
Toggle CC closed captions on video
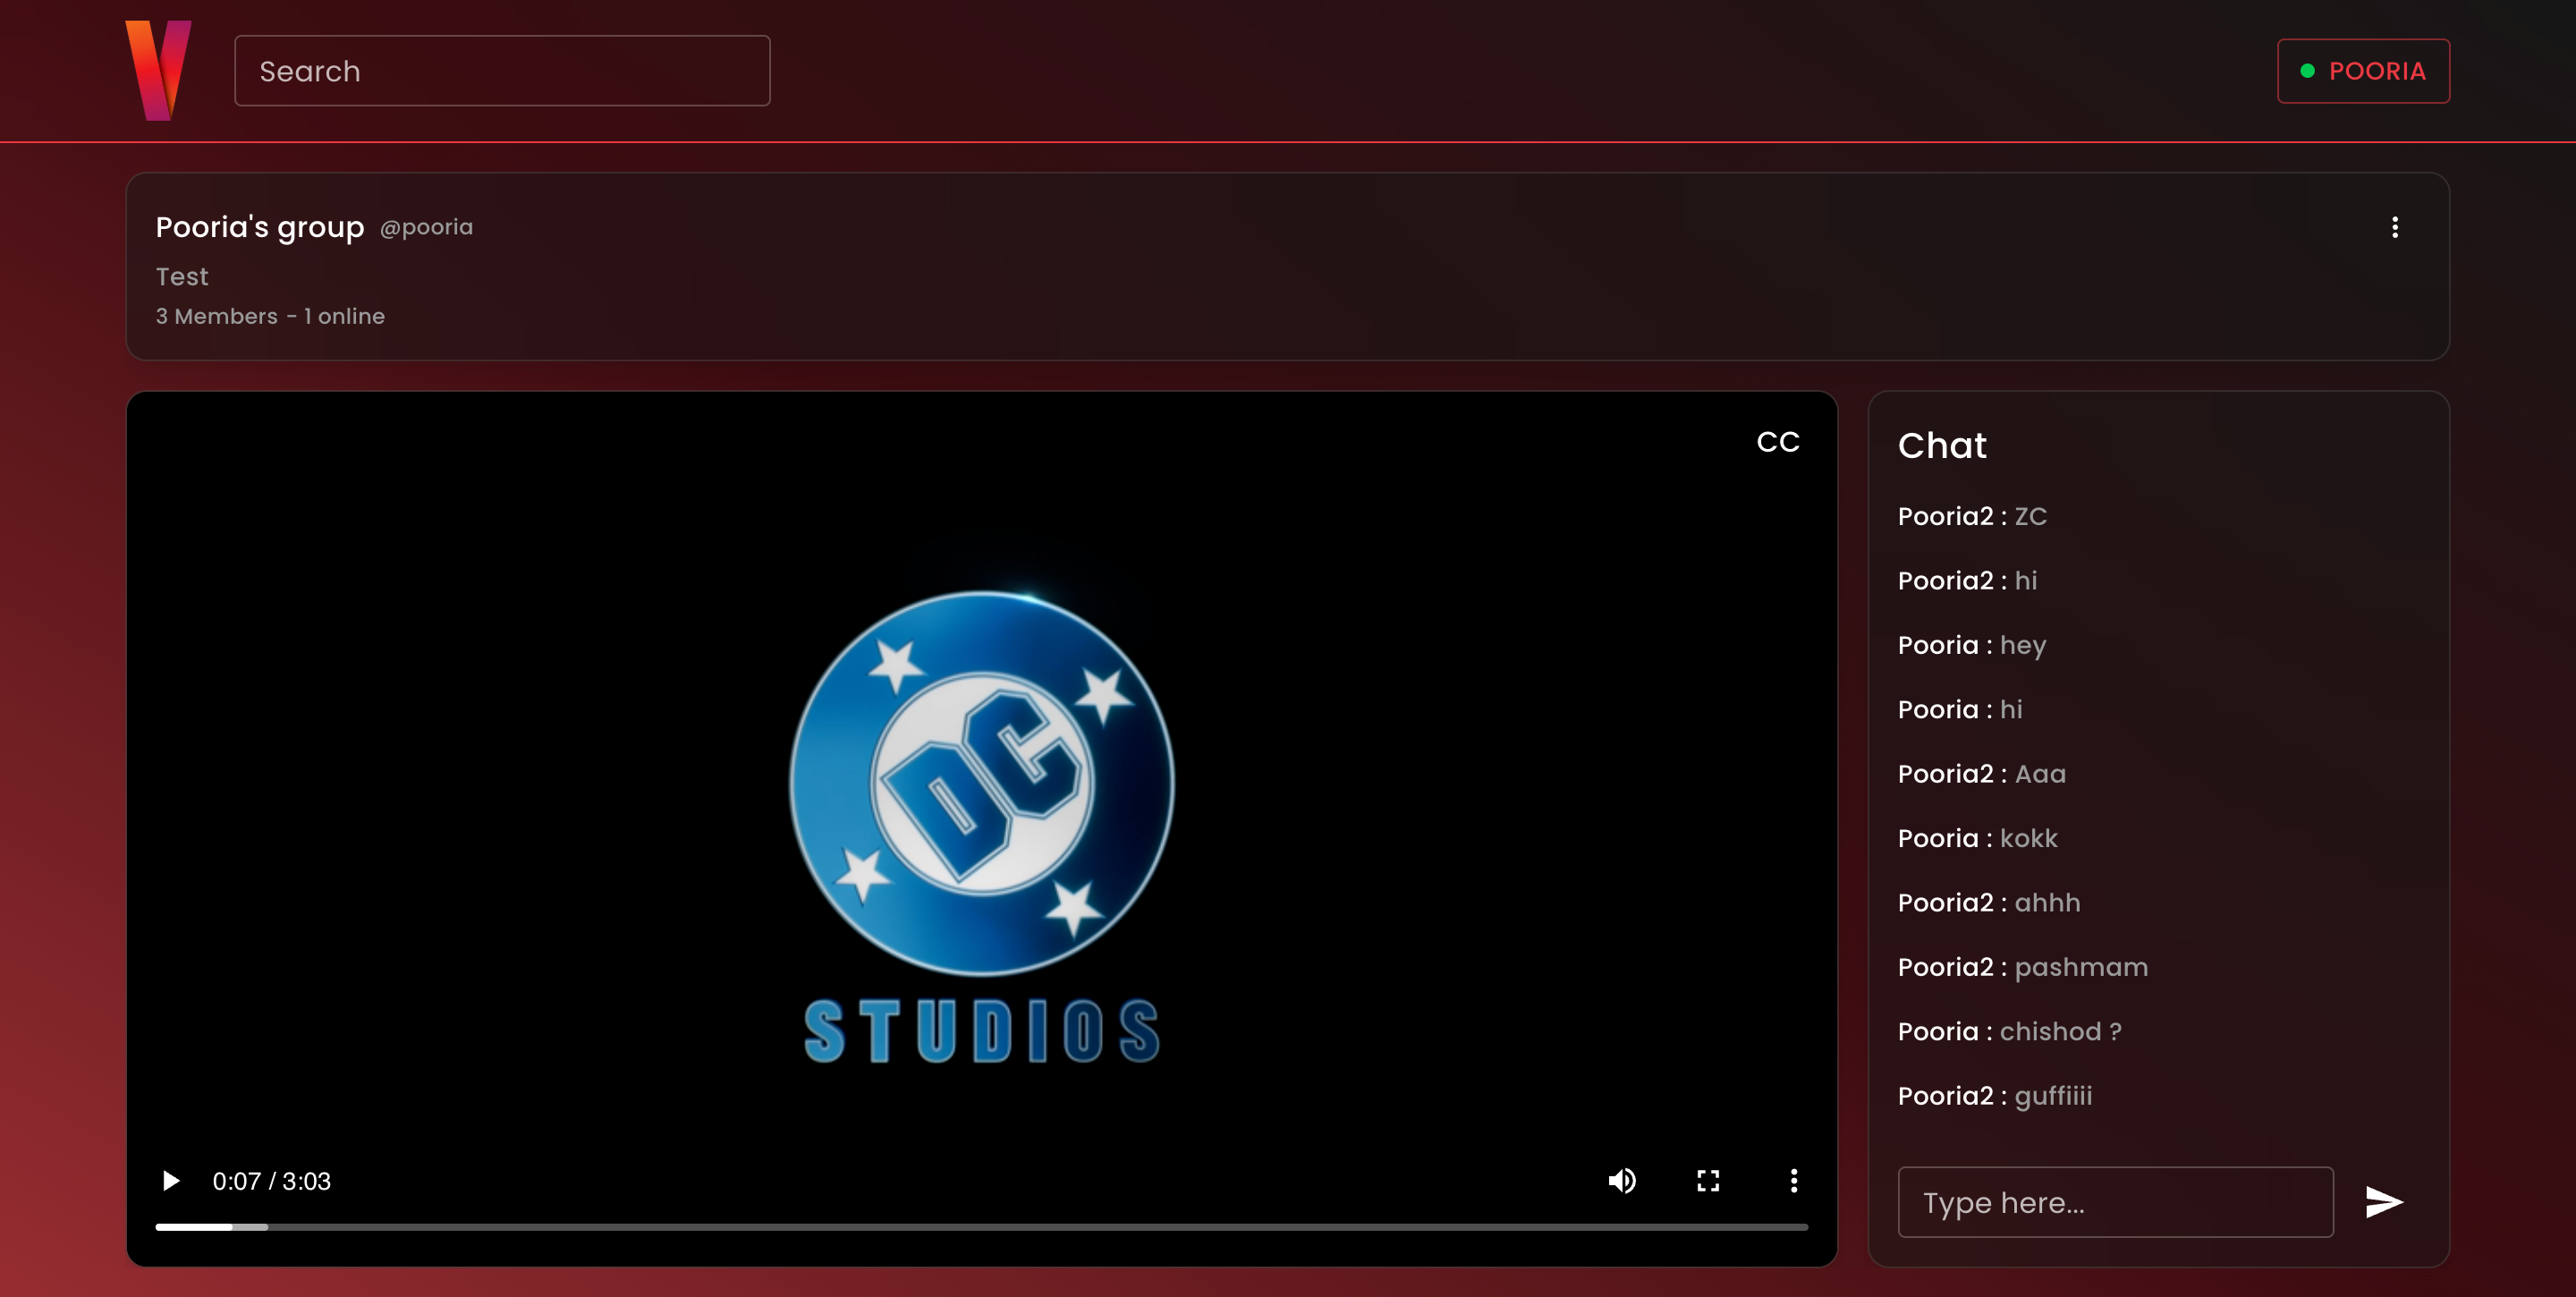pos(1777,442)
